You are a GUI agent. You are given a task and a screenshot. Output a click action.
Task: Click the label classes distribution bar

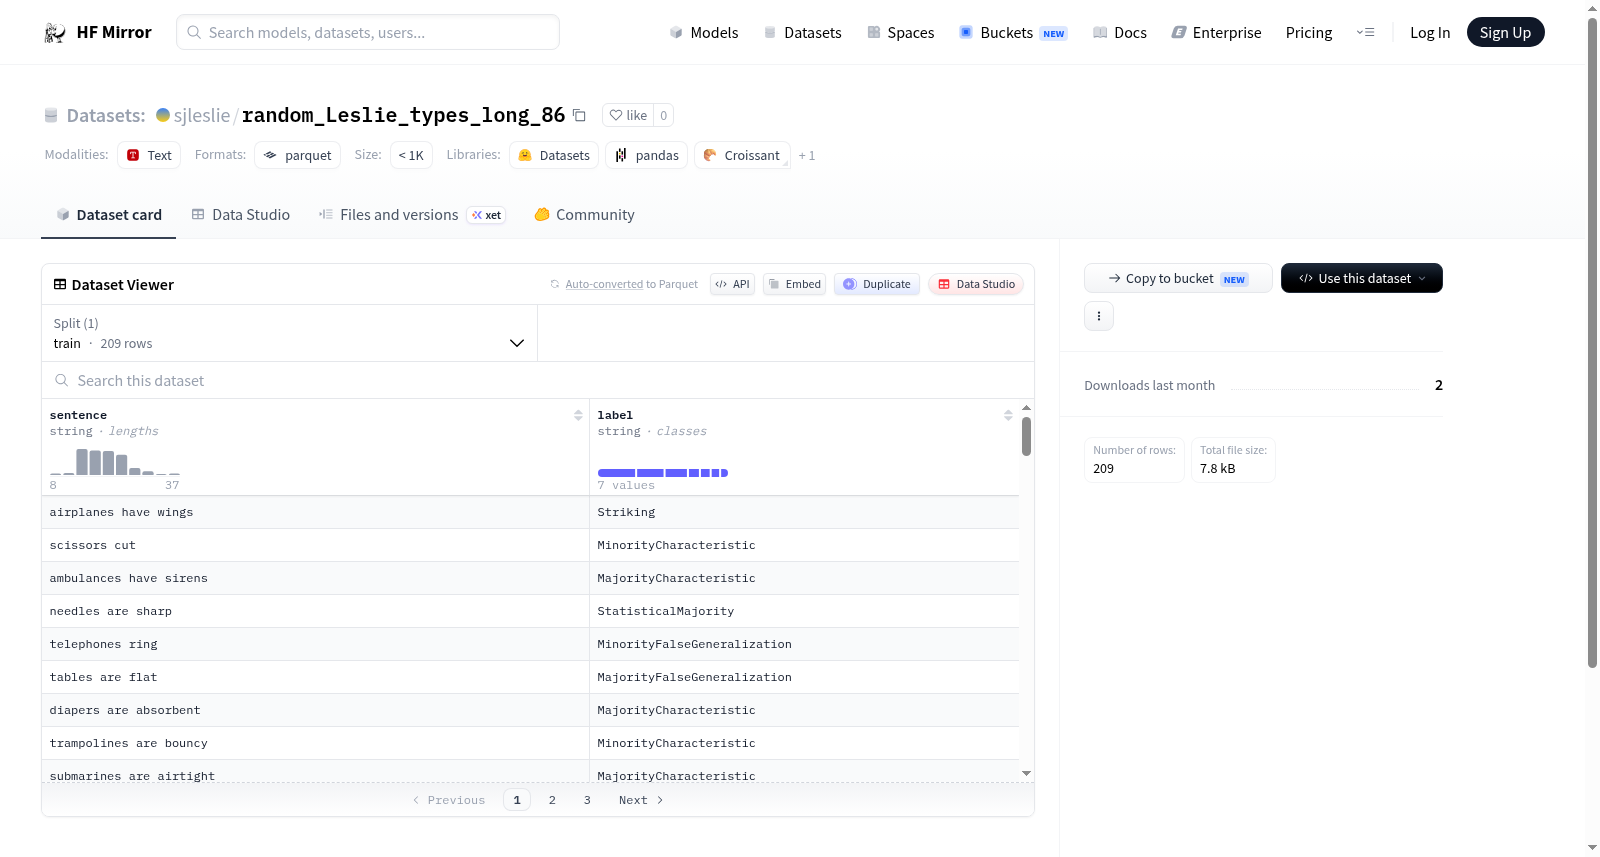(x=663, y=473)
